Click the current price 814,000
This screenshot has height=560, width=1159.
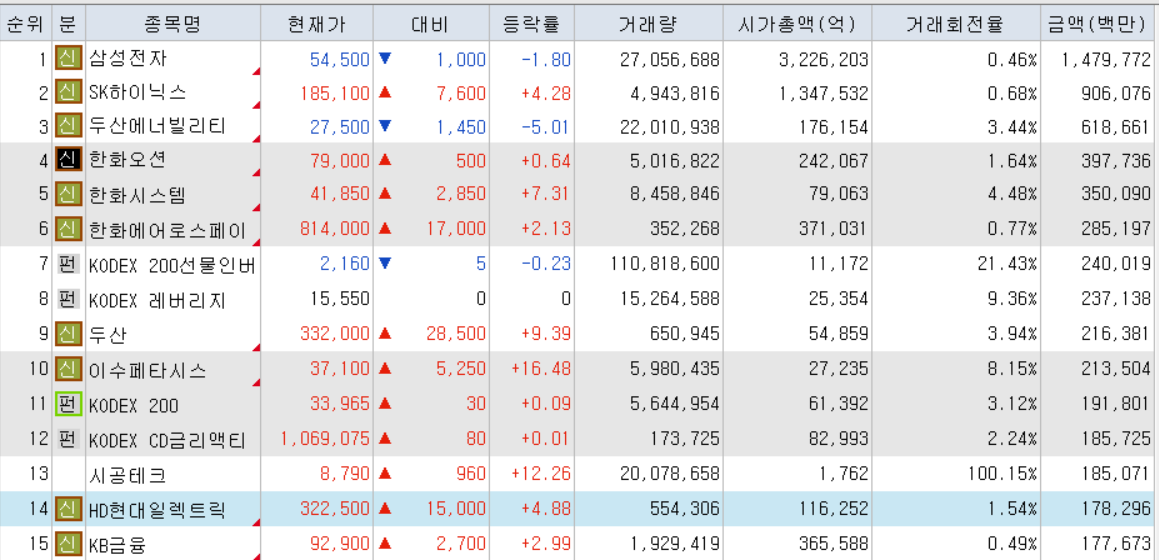[x=336, y=230]
